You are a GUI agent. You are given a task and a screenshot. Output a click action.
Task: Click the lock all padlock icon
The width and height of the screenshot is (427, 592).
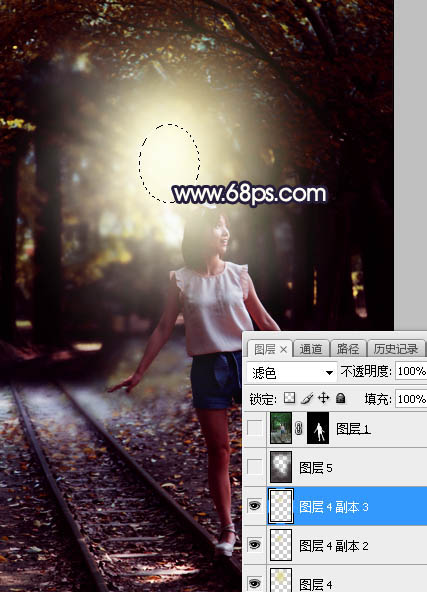coord(341,398)
